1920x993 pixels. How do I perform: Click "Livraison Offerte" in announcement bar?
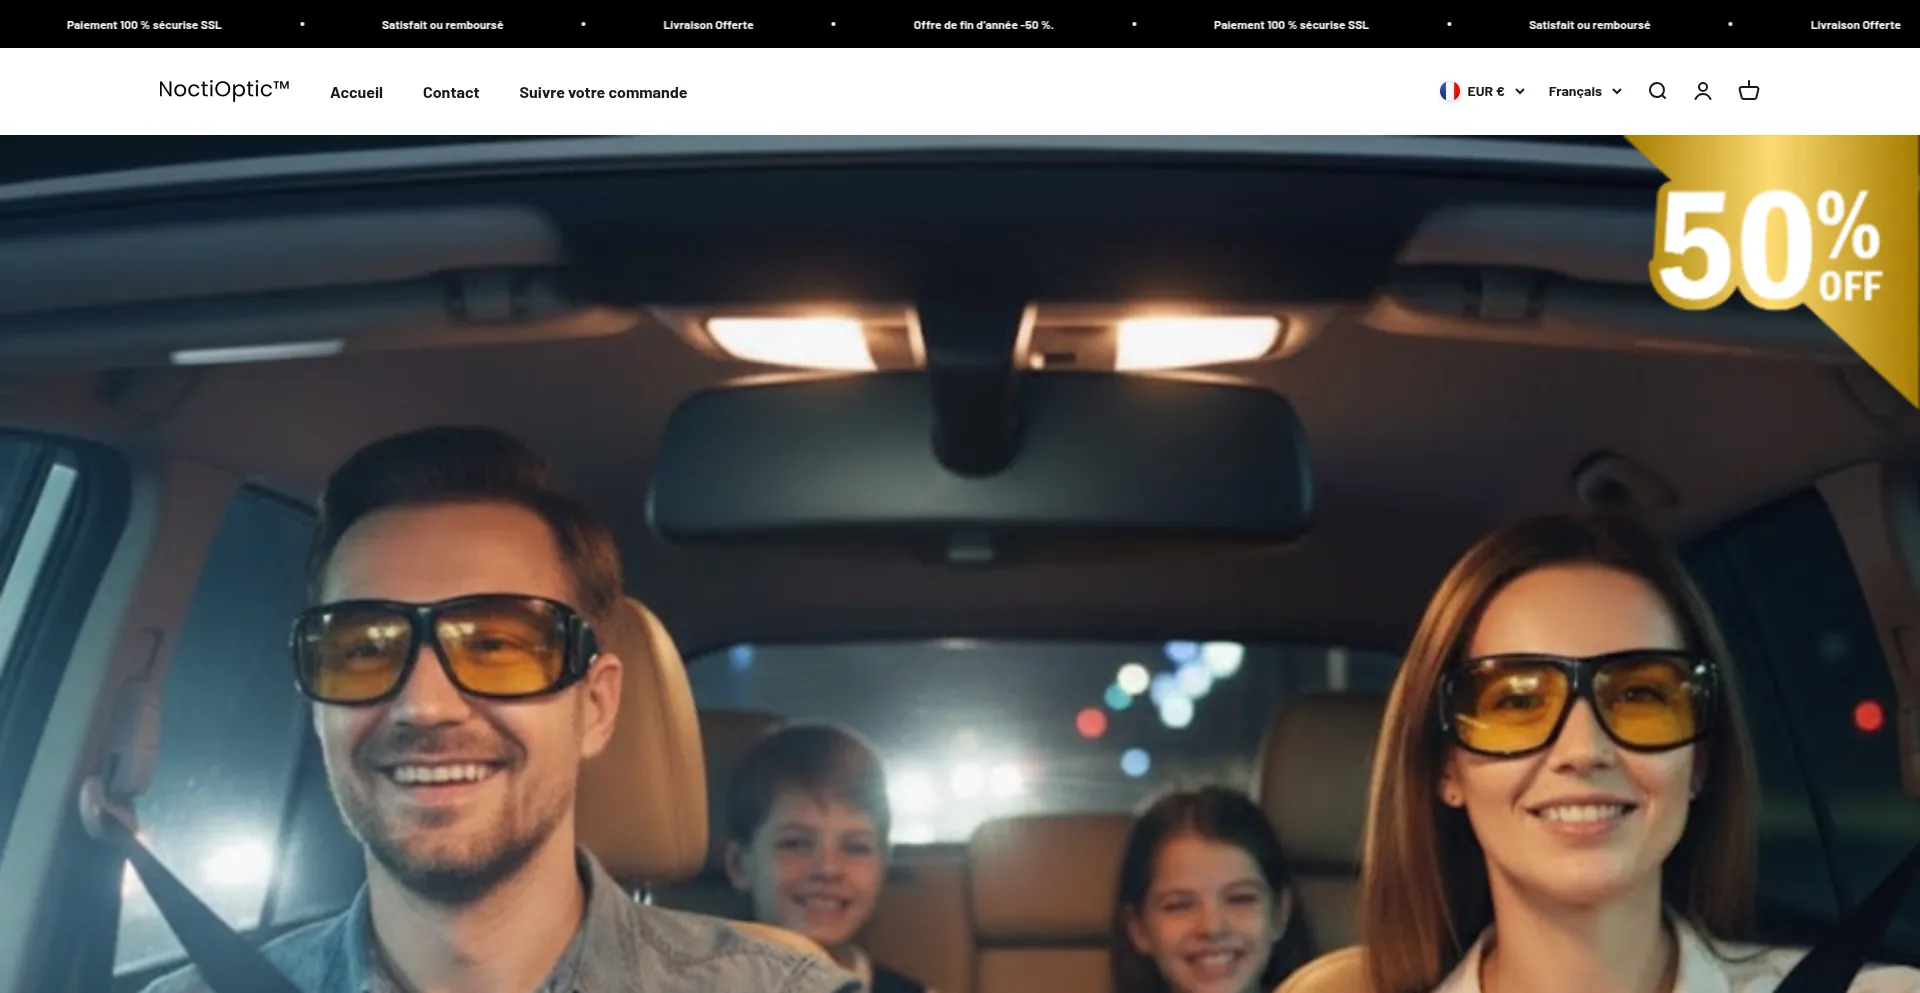(x=707, y=24)
